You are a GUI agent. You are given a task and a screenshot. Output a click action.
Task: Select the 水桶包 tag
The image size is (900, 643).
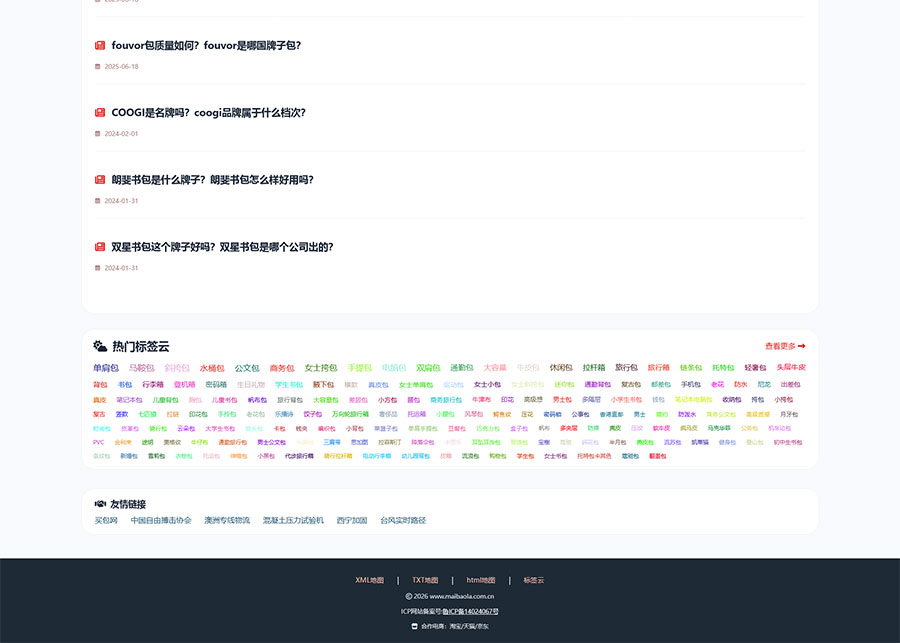point(212,368)
